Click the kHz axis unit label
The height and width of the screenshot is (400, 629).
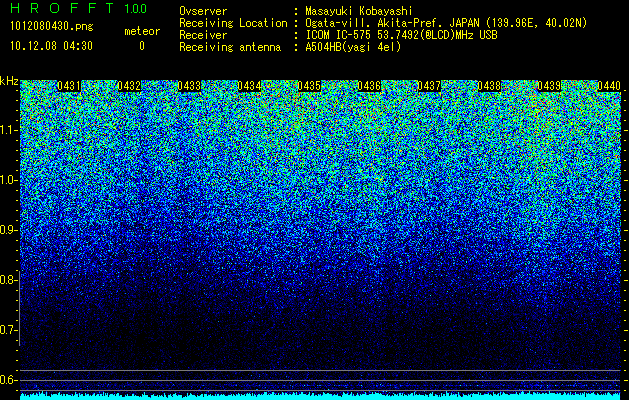(x=9, y=81)
